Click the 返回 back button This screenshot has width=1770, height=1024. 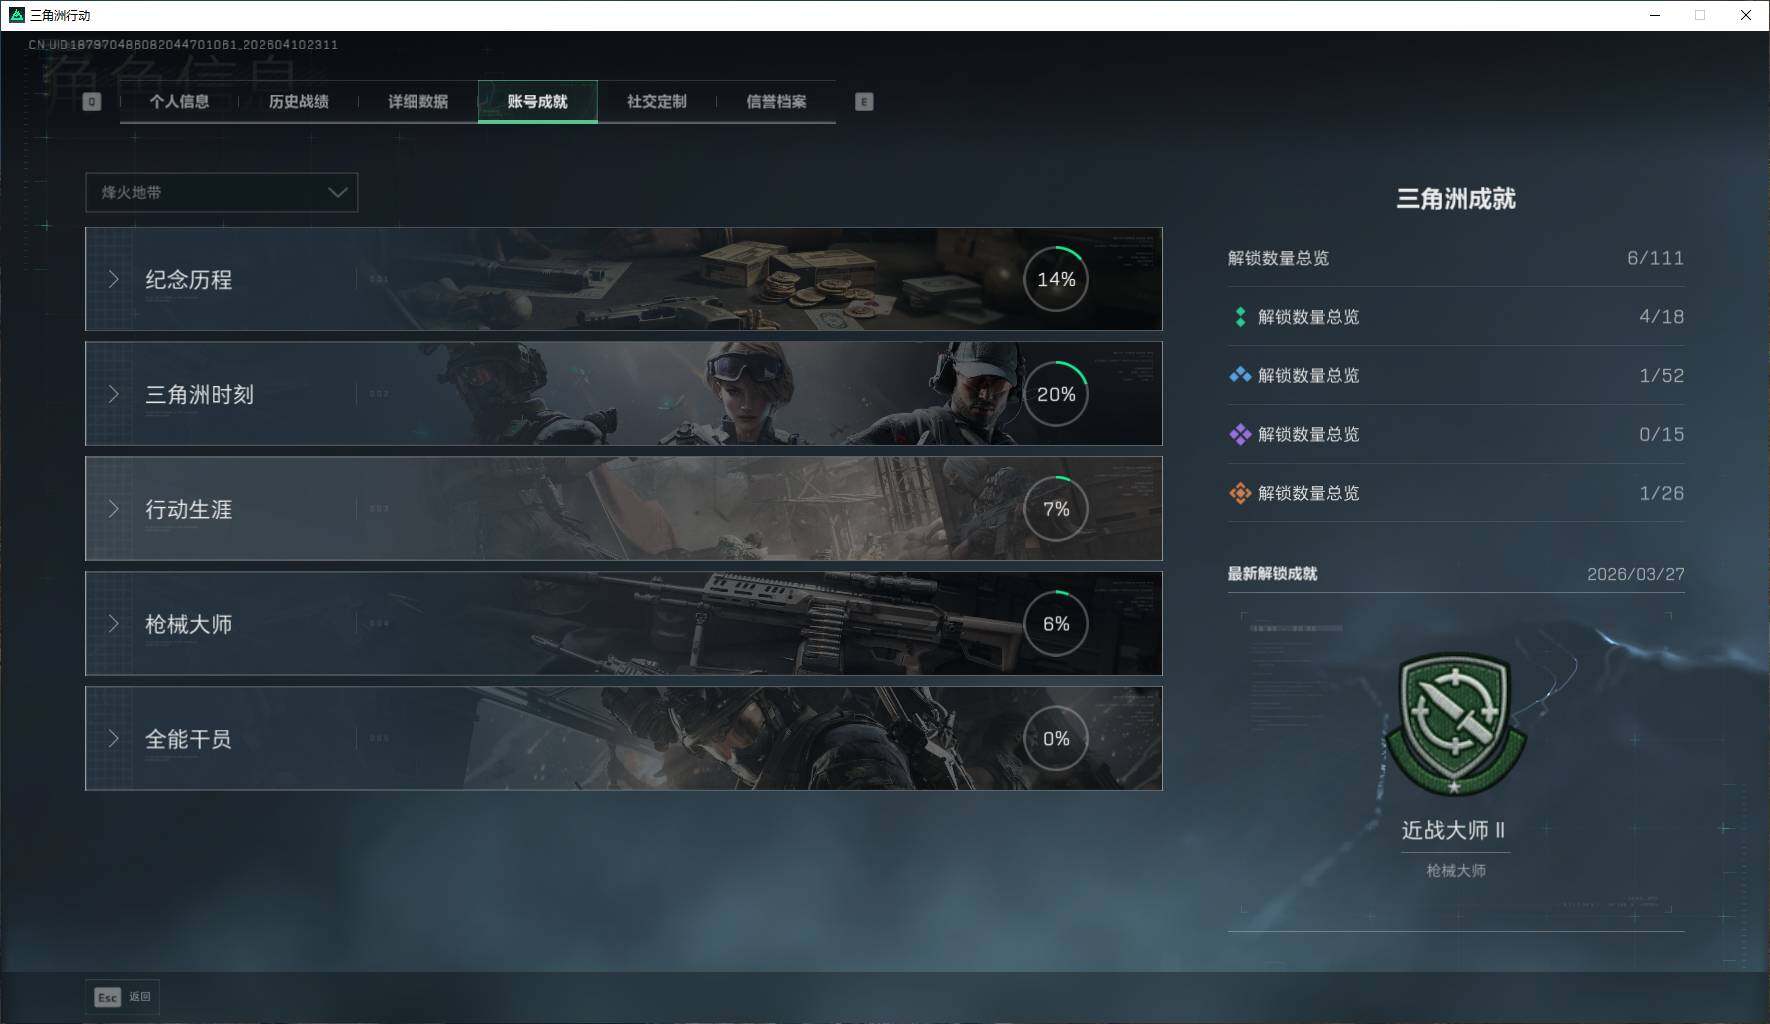pyautogui.click(x=122, y=997)
